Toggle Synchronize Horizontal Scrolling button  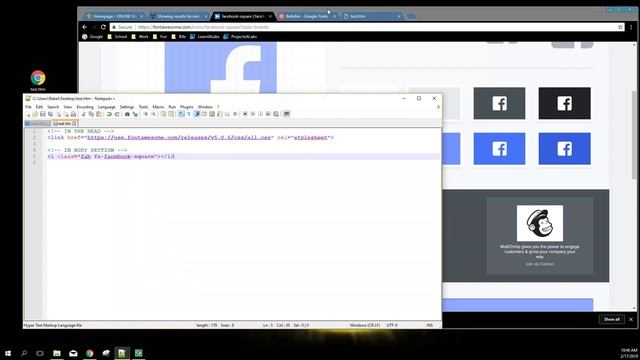point(171,114)
